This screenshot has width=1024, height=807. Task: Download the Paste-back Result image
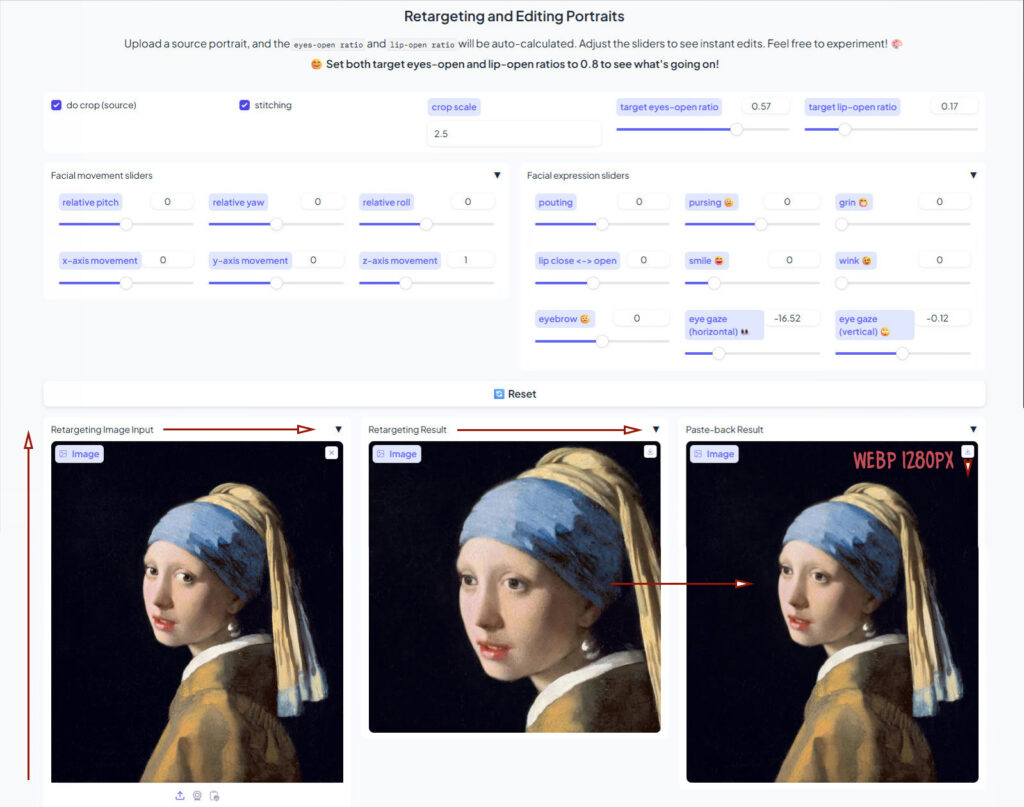click(x=967, y=452)
